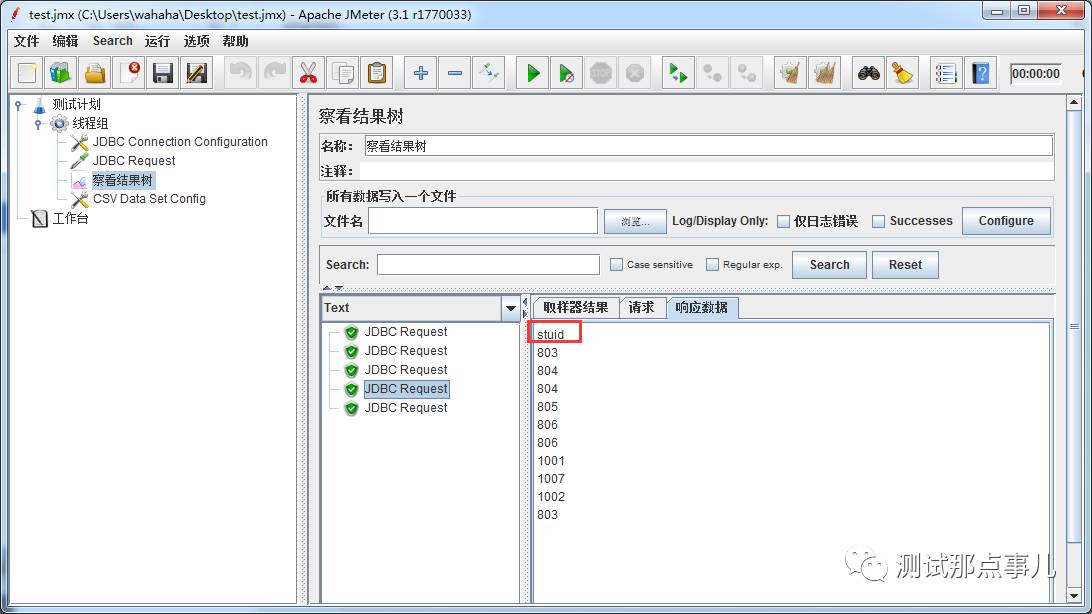Open the Search menu
The image size is (1092, 614).
pos(113,41)
